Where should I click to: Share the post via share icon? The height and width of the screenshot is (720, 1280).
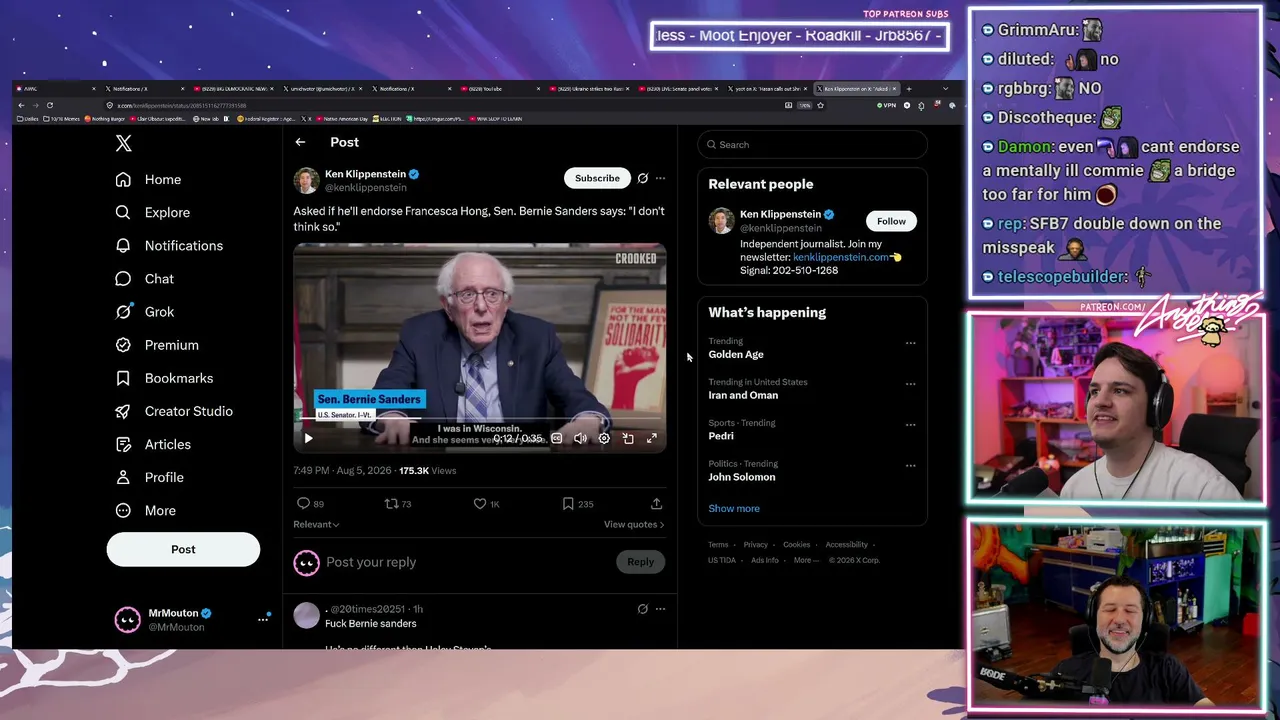[x=656, y=504]
